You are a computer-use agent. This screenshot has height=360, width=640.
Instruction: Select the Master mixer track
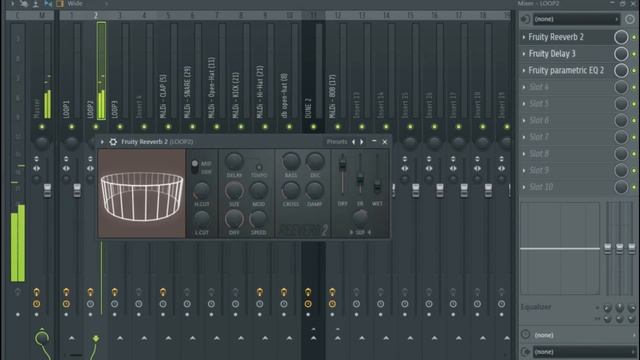37,108
